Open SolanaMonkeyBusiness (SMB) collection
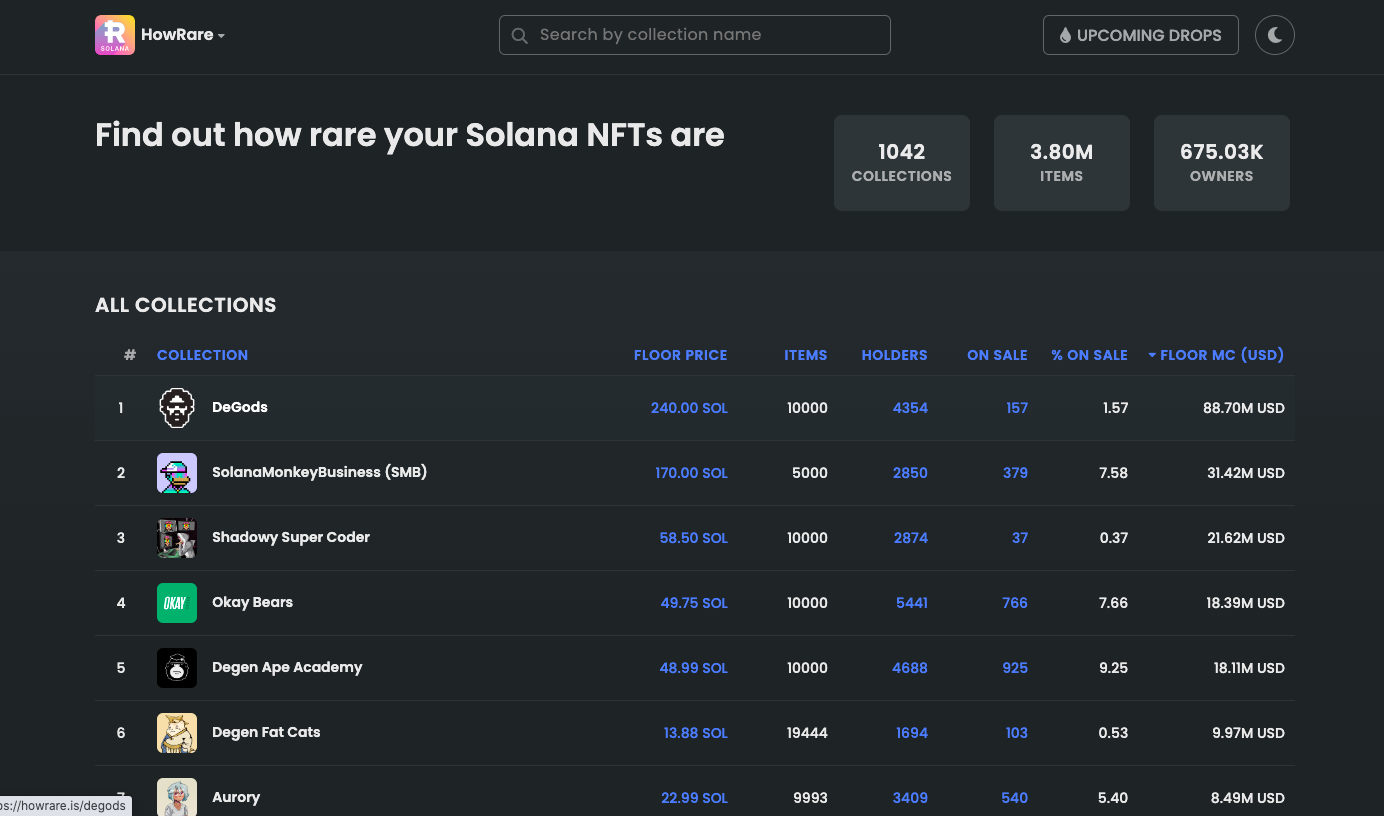Image resolution: width=1384 pixels, height=816 pixels. [x=319, y=472]
